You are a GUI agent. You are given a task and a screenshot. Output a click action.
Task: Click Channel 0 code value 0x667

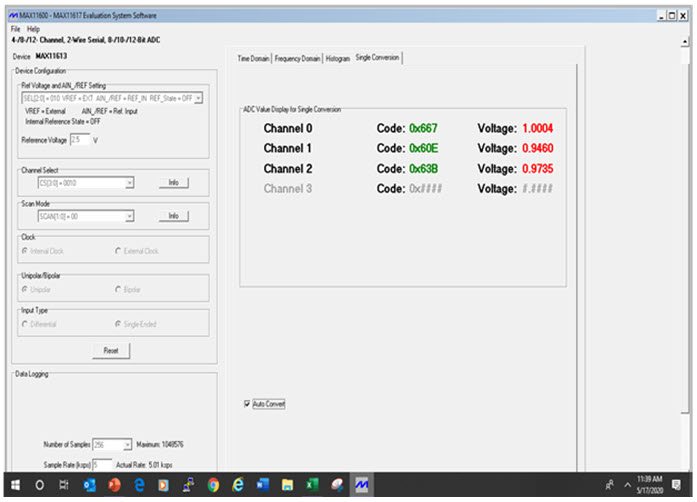tap(423, 129)
